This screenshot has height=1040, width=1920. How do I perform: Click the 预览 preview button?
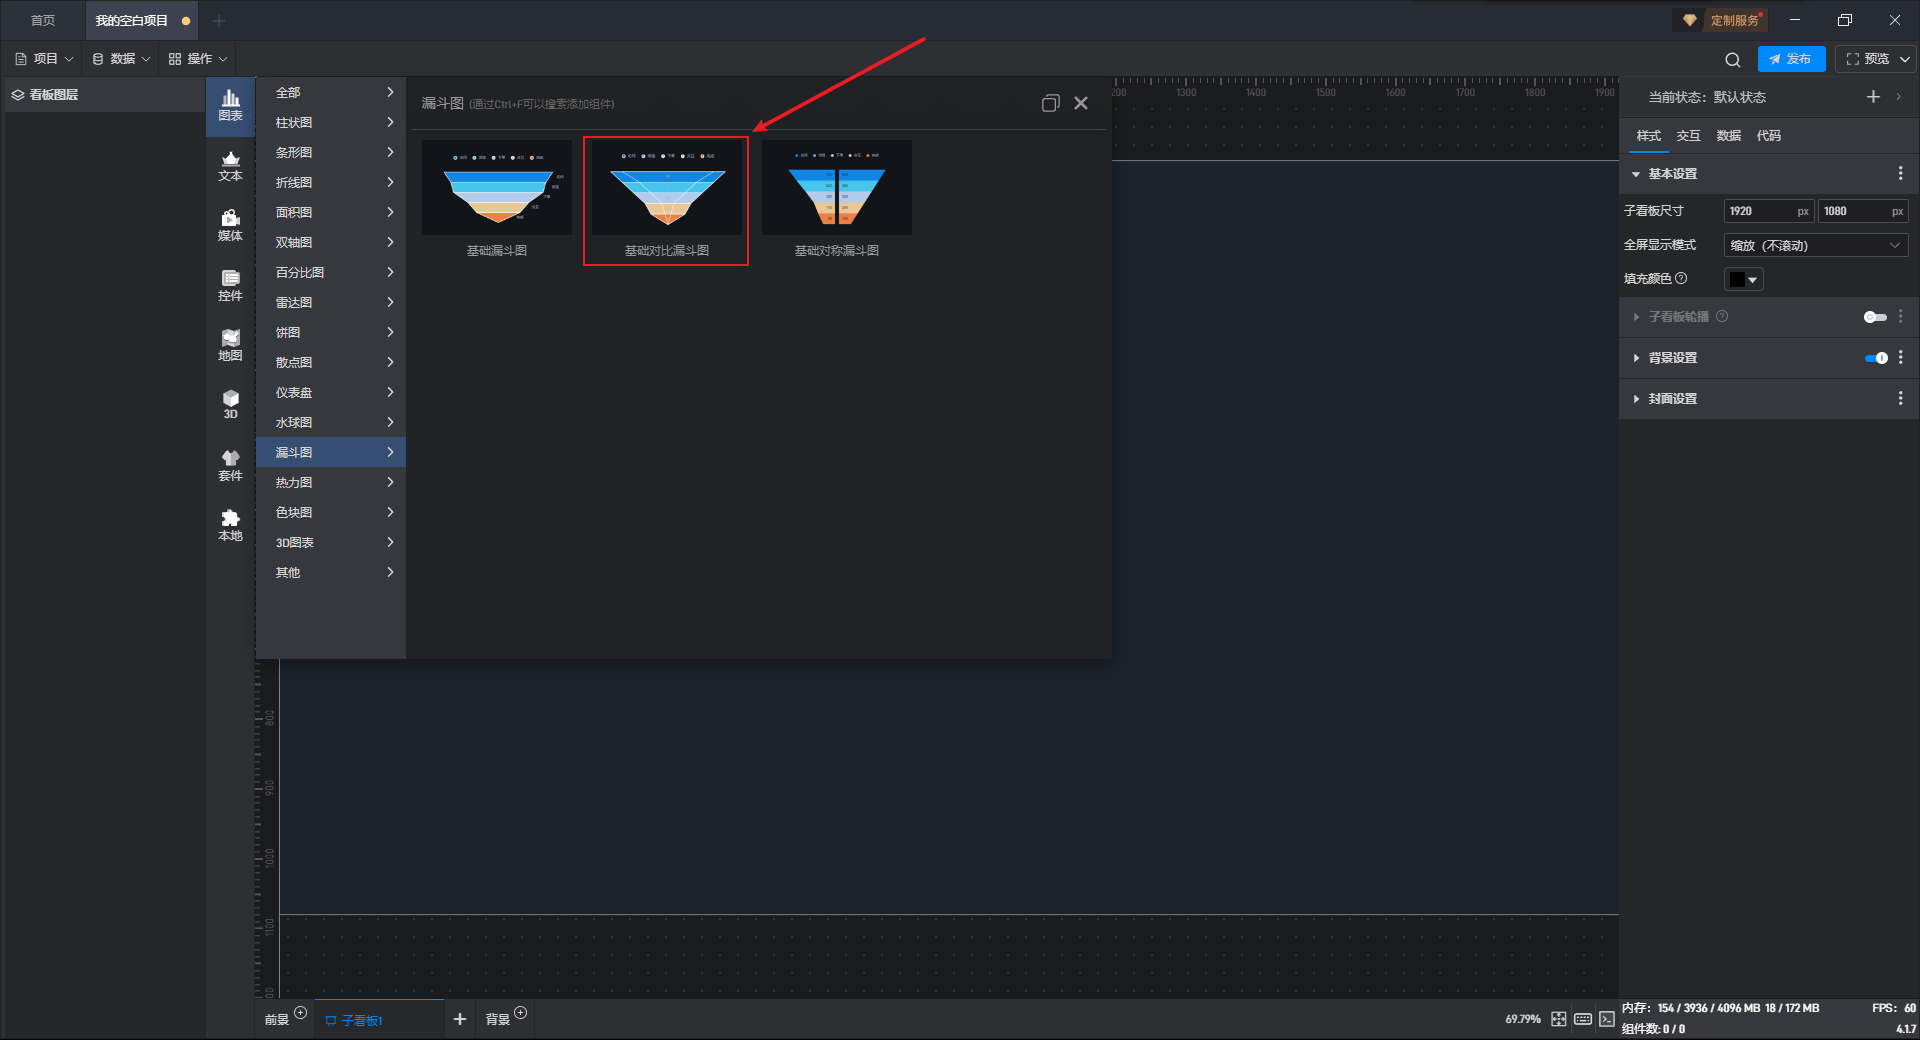click(1867, 59)
